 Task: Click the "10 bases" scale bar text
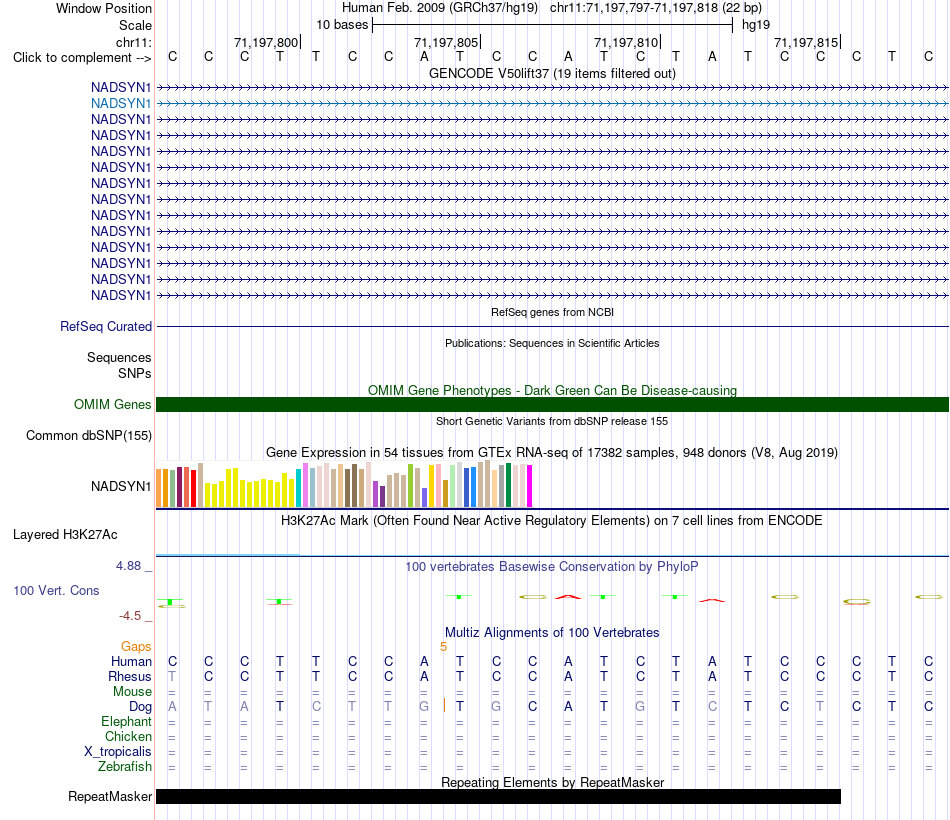(x=342, y=25)
